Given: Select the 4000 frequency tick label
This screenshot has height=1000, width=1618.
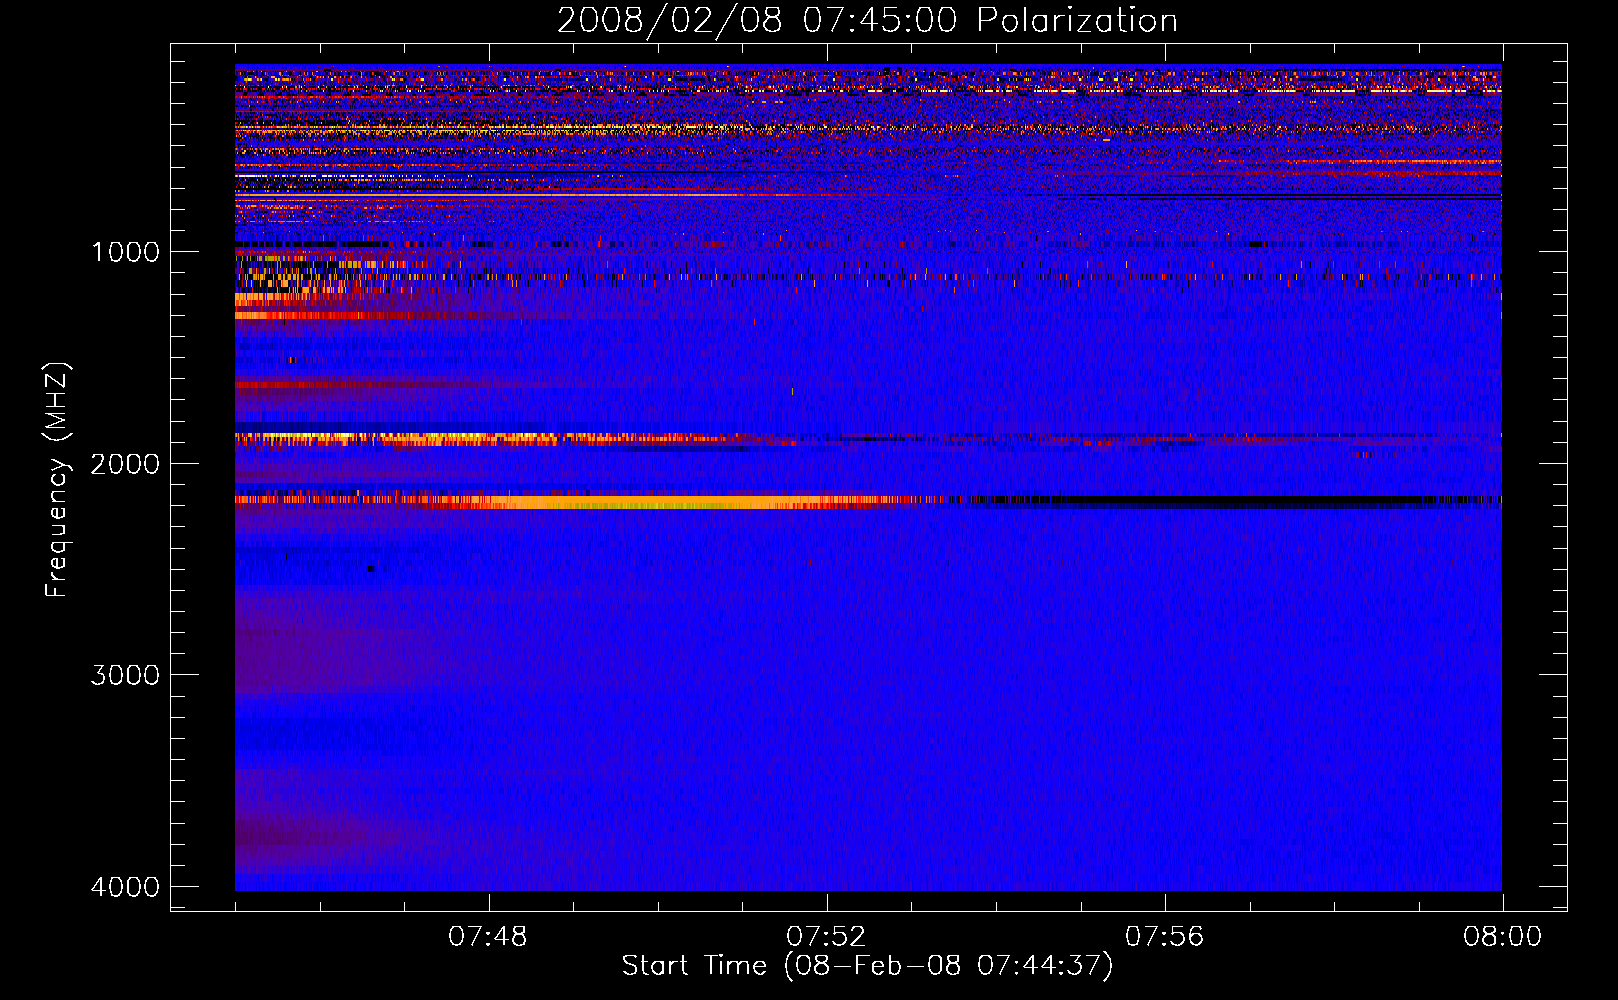Looking at the screenshot, I should (125, 887).
